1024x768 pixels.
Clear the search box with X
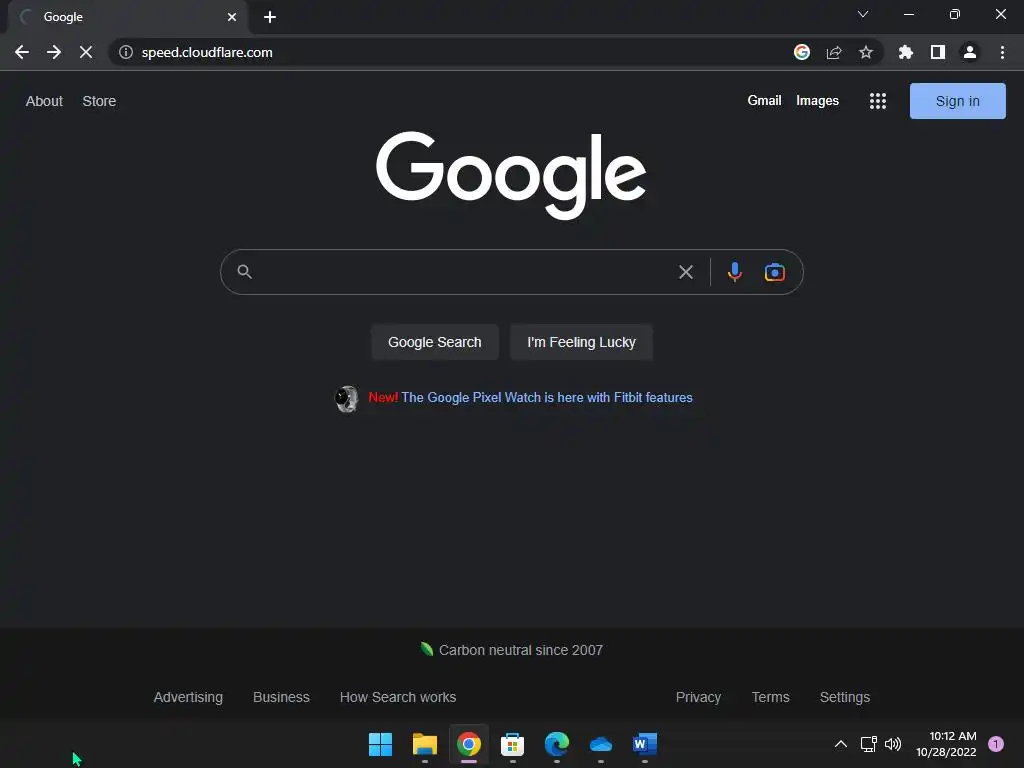click(686, 272)
